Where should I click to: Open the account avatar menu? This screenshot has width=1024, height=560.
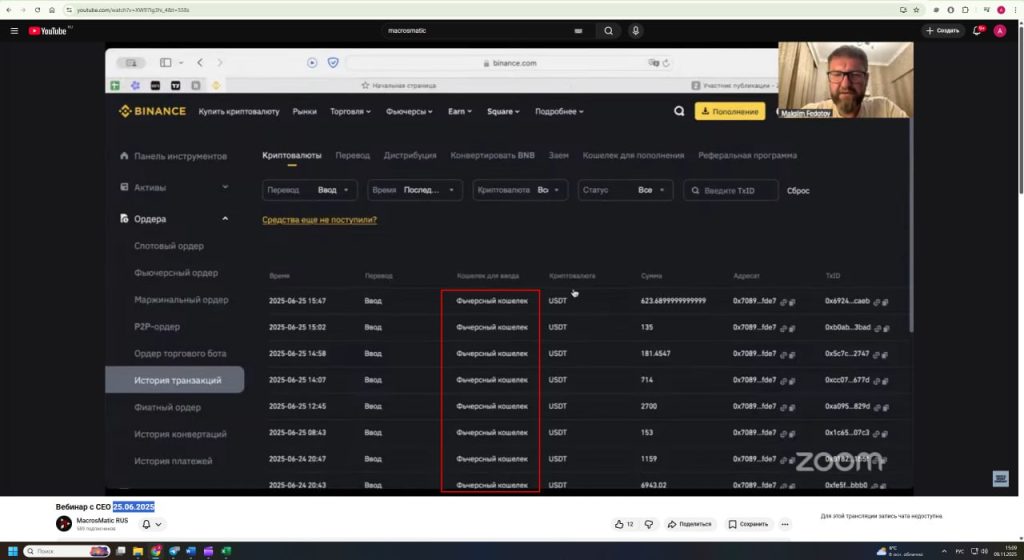tap(1000, 31)
